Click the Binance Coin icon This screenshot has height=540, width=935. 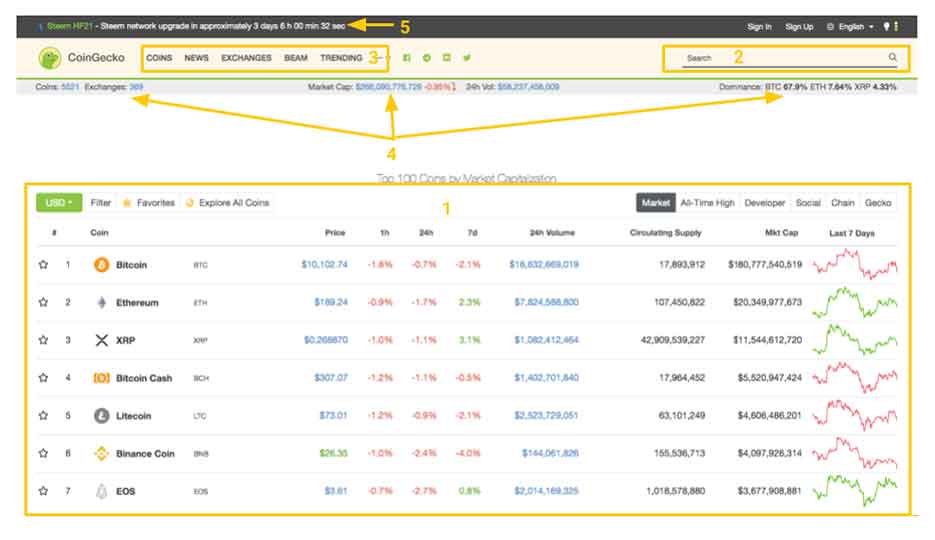click(101, 454)
